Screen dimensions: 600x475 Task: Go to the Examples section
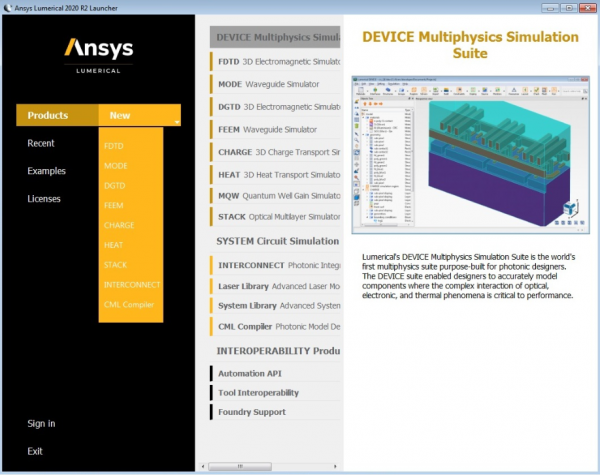tap(46, 171)
